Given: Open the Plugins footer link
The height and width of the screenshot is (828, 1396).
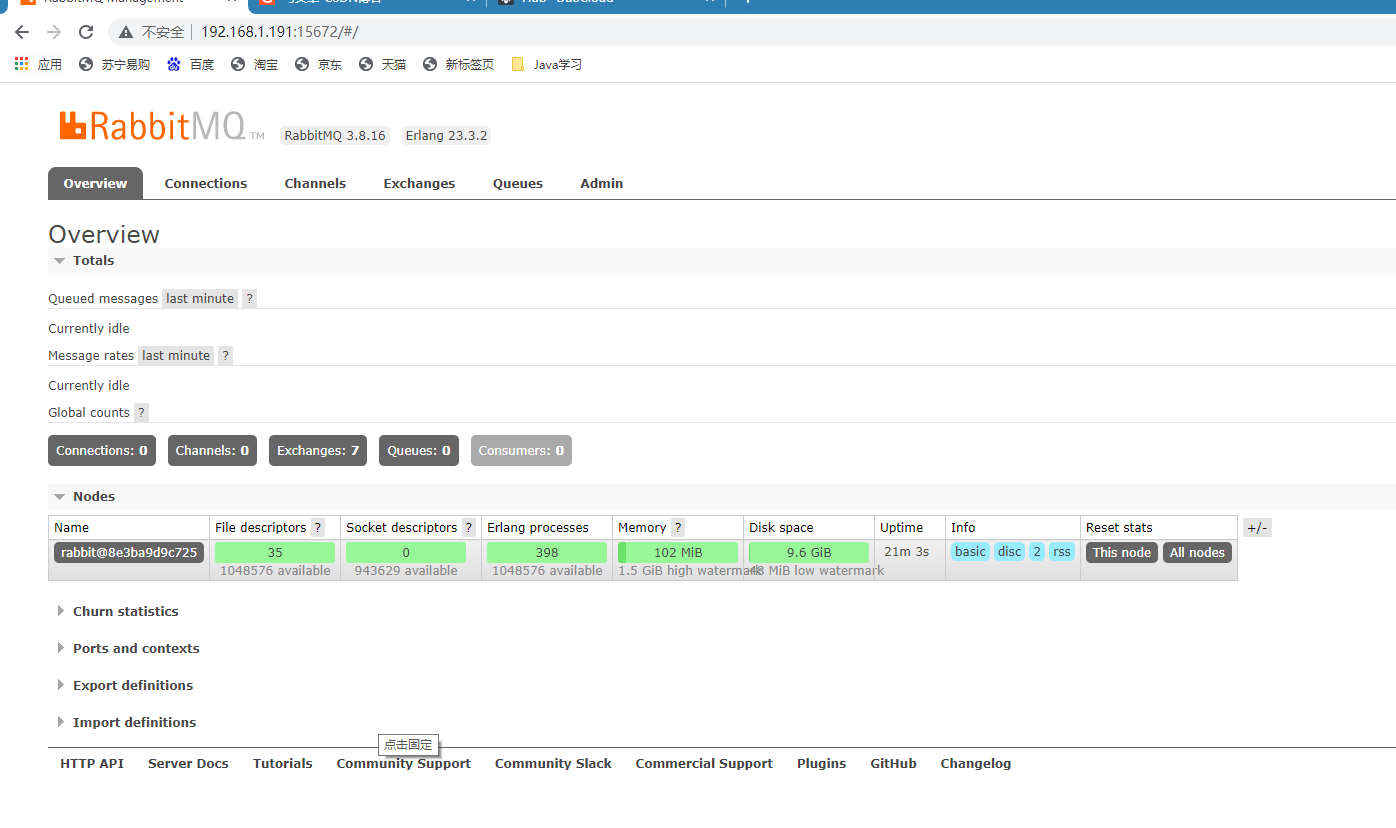Looking at the screenshot, I should point(821,763).
